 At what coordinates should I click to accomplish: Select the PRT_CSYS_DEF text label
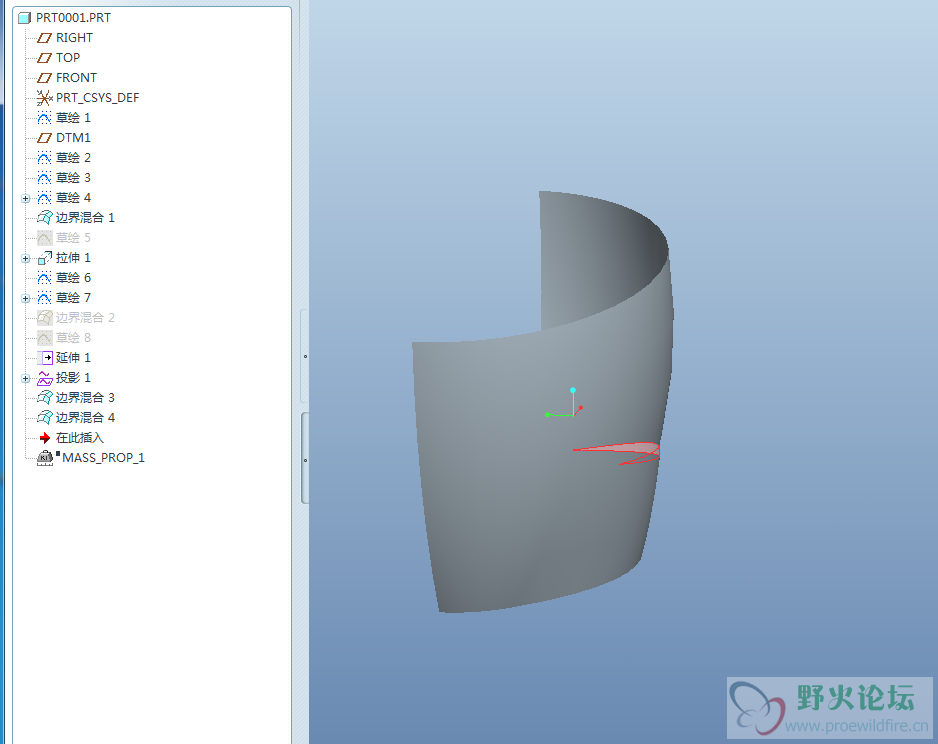tap(98, 97)
